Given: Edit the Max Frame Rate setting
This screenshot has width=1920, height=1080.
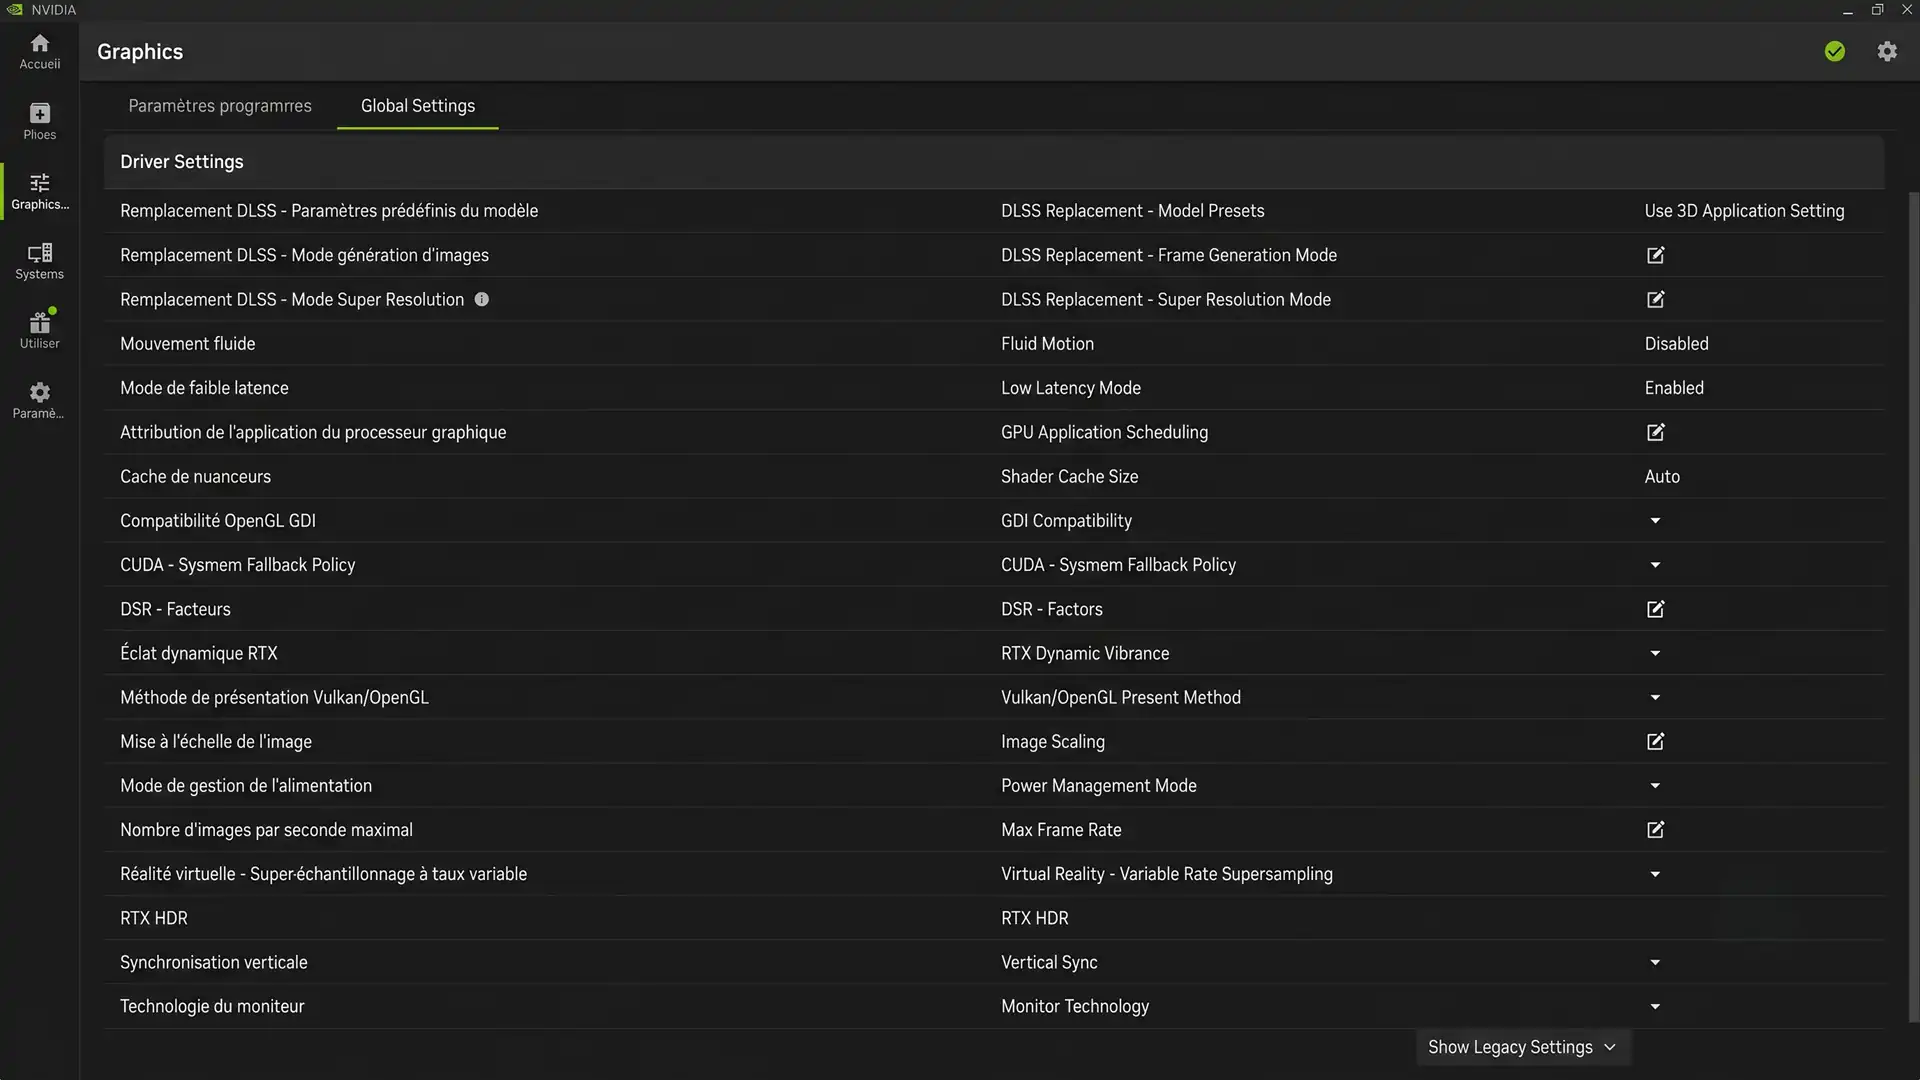Looking at the screenshot, I should point(1655,829).
